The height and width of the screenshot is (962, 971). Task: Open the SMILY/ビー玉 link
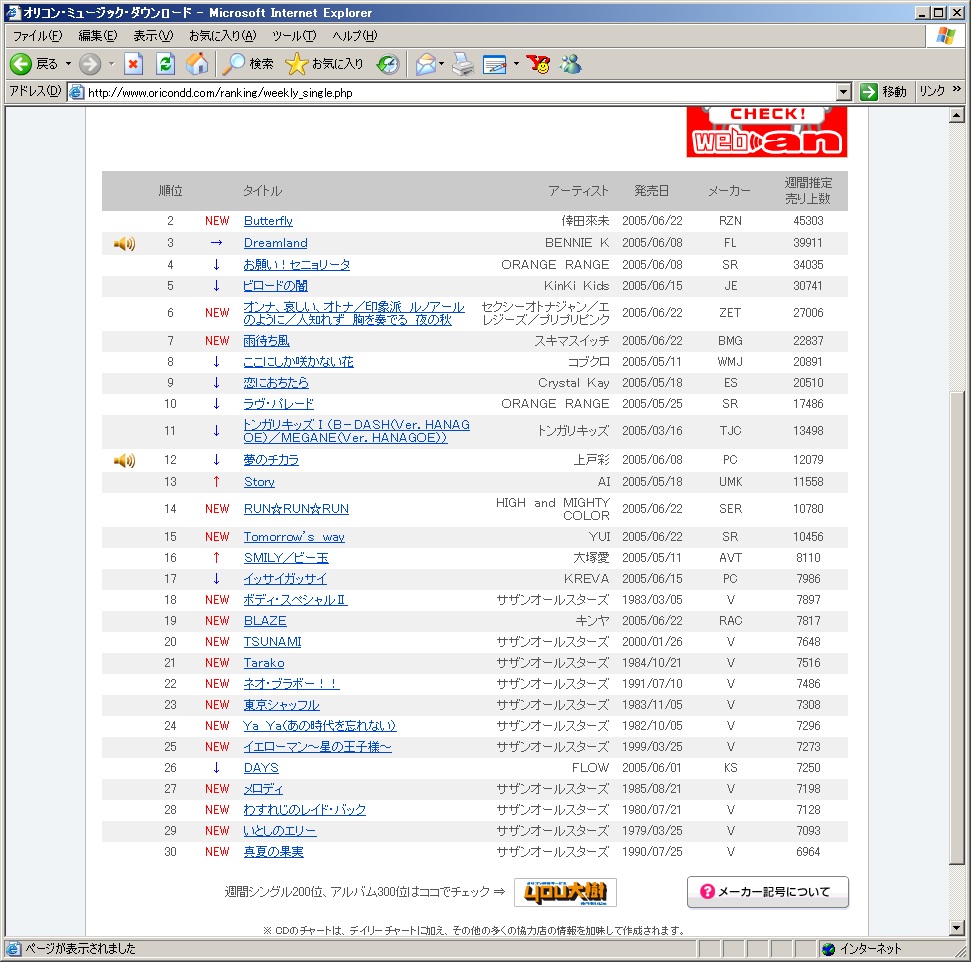[x=286, y=558]
